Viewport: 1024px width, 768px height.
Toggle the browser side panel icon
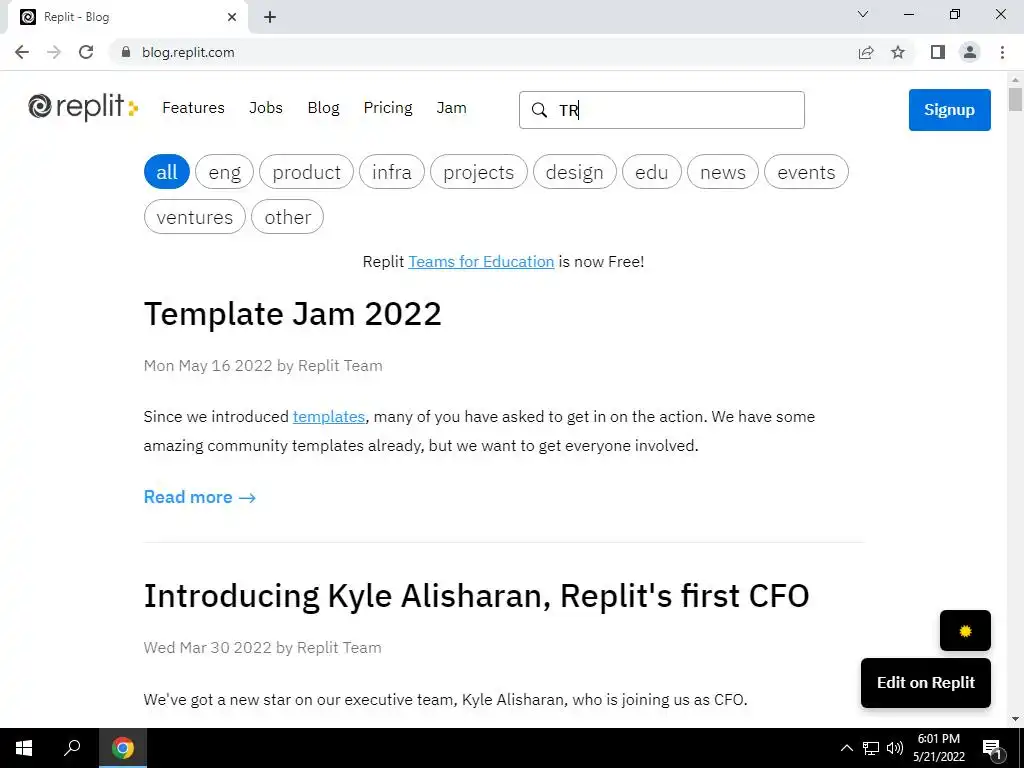point(937,52)
